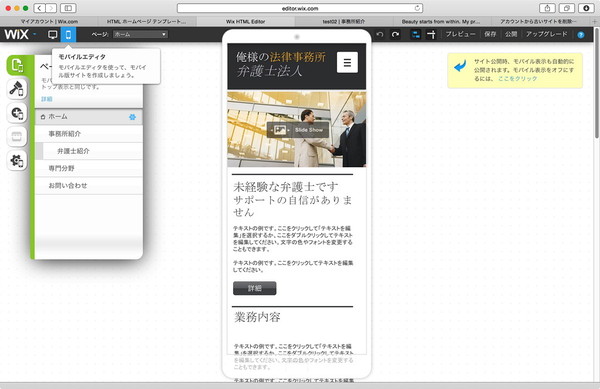Click the 詳細 link in pages panel
The image size is (600, 389).
click(47, 99)
